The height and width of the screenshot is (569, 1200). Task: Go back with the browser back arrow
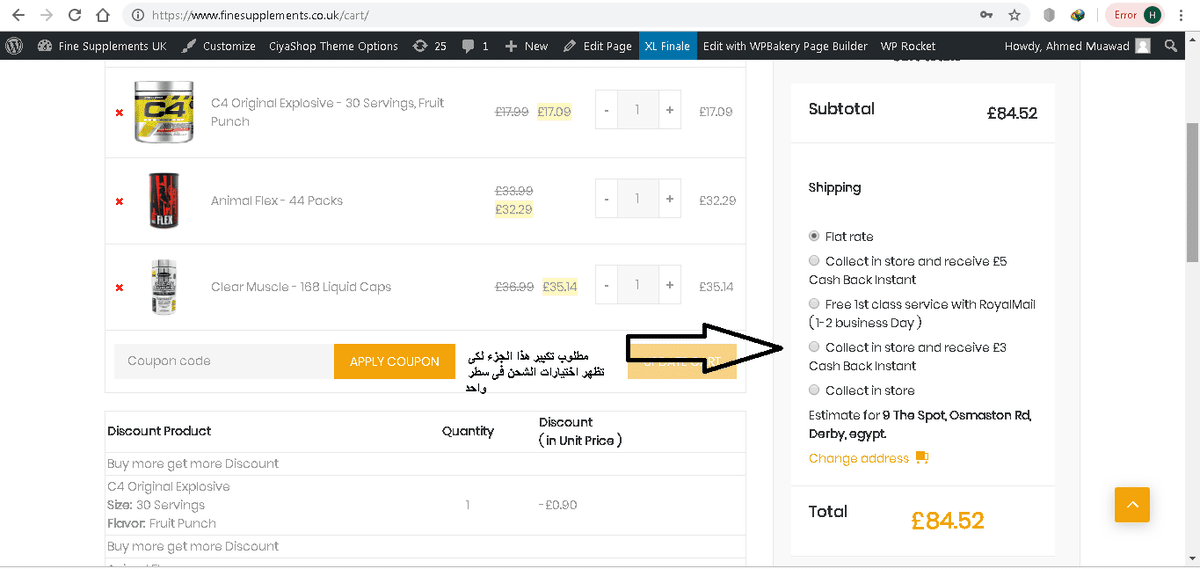[x=18, y=15]
